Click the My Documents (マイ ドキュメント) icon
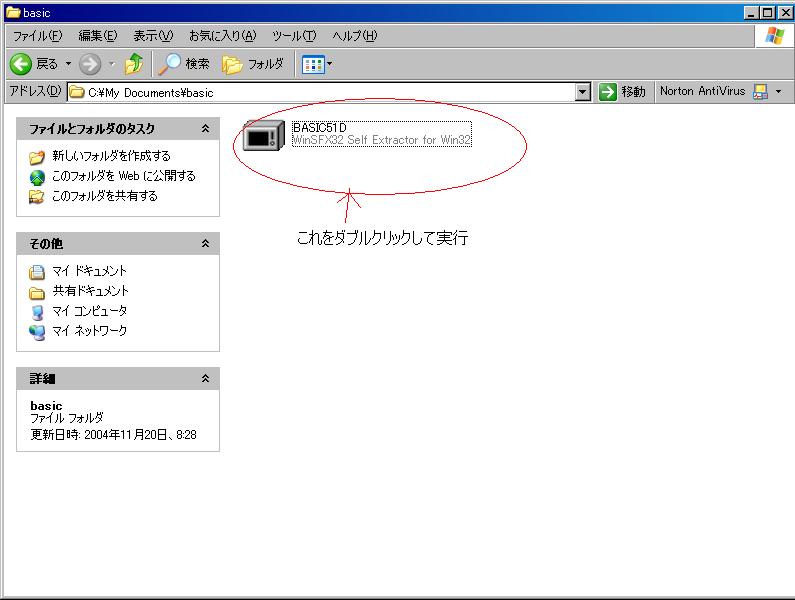 (37, 272)
